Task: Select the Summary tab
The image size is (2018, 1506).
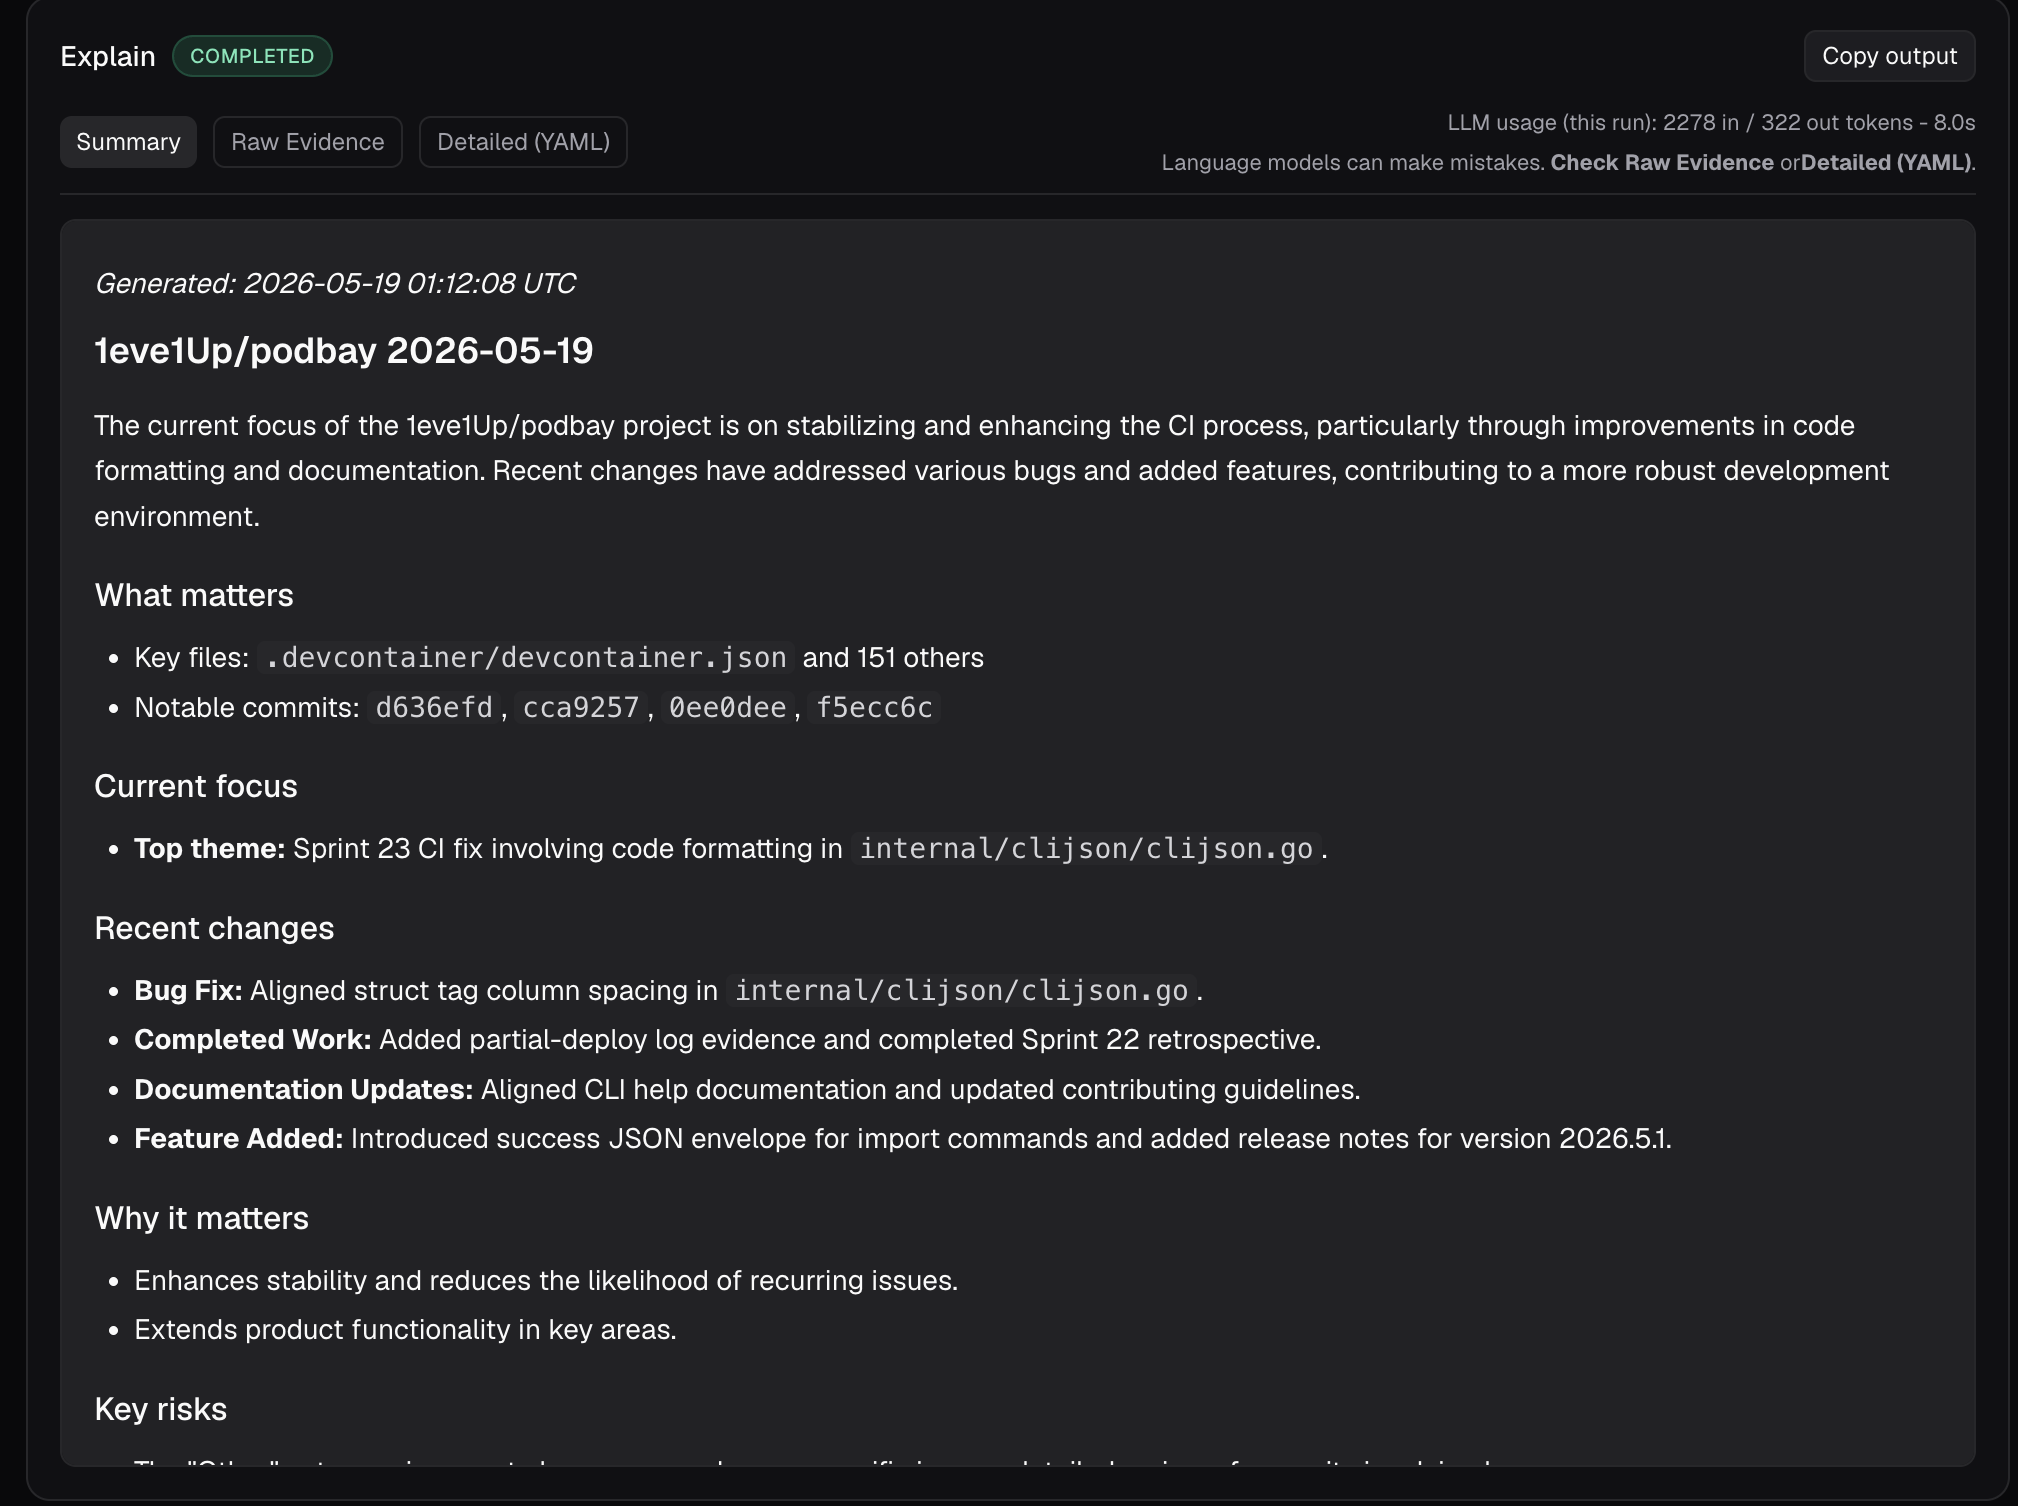Action: pyautogui.click(x=128, y=142)
